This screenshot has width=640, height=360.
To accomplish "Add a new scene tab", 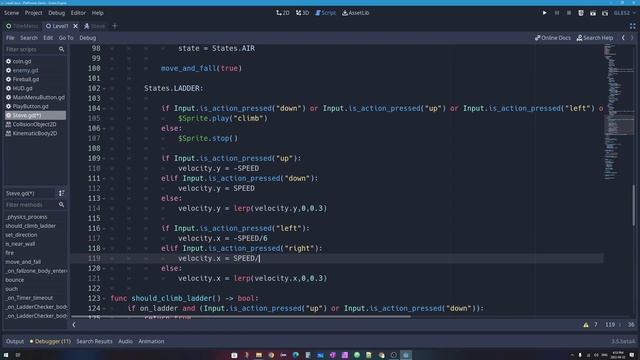I will 114,26.
